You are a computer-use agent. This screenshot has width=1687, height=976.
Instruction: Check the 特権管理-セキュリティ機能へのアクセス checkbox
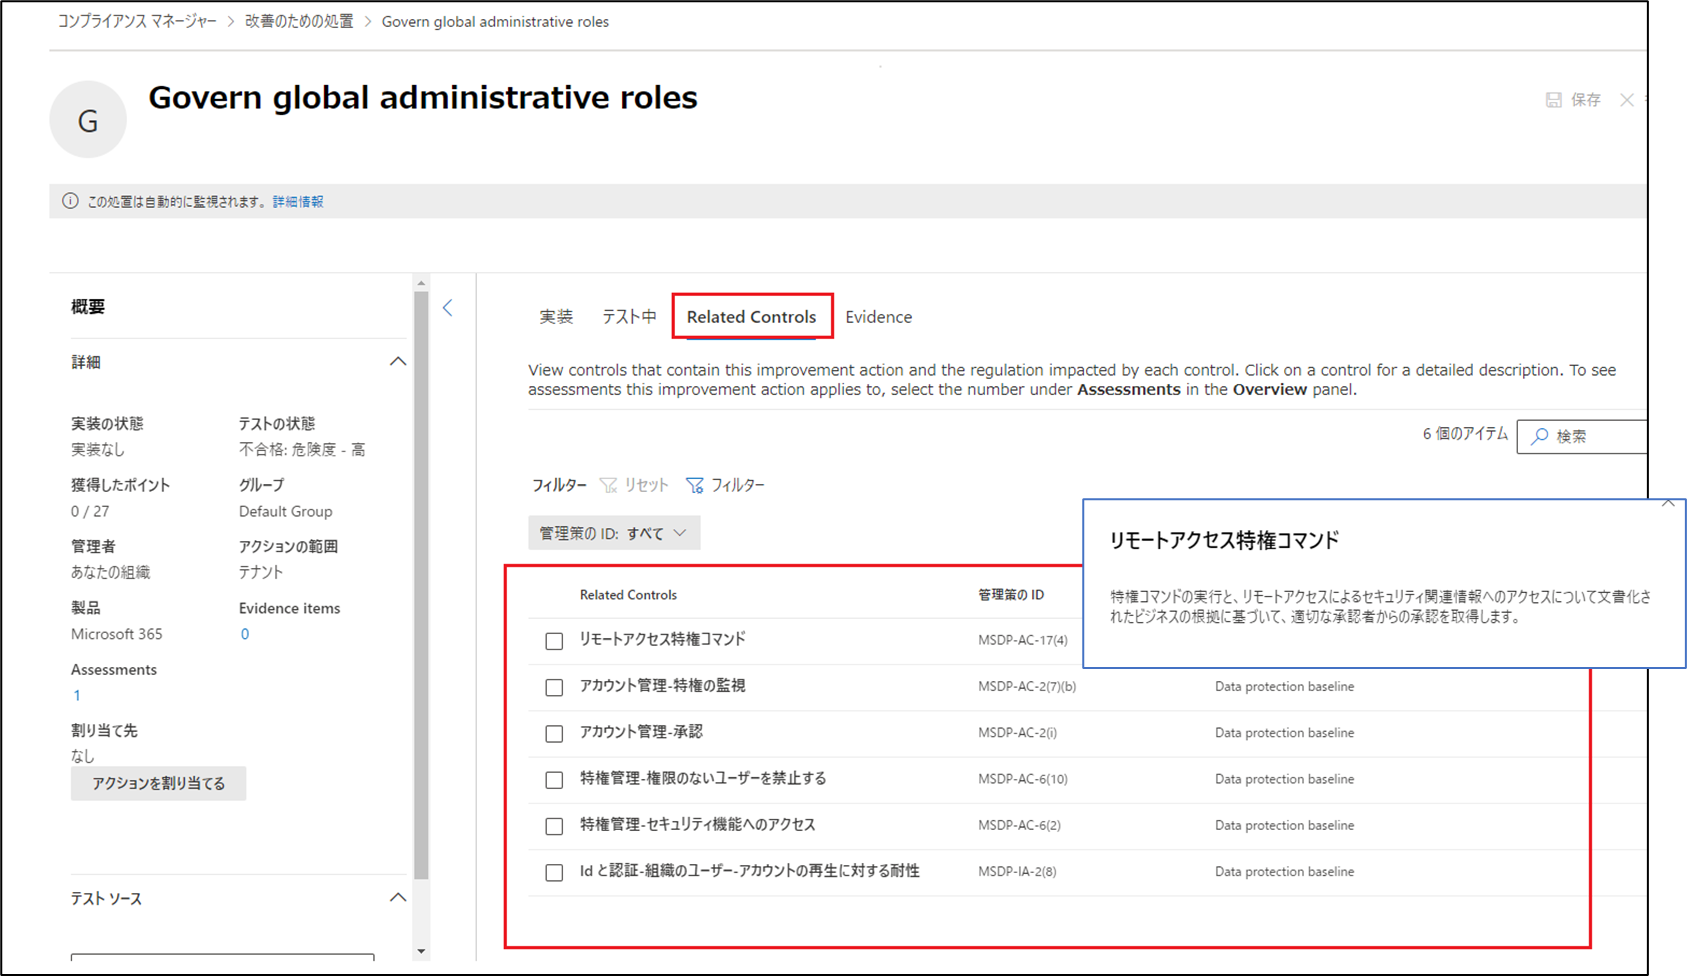554,826
